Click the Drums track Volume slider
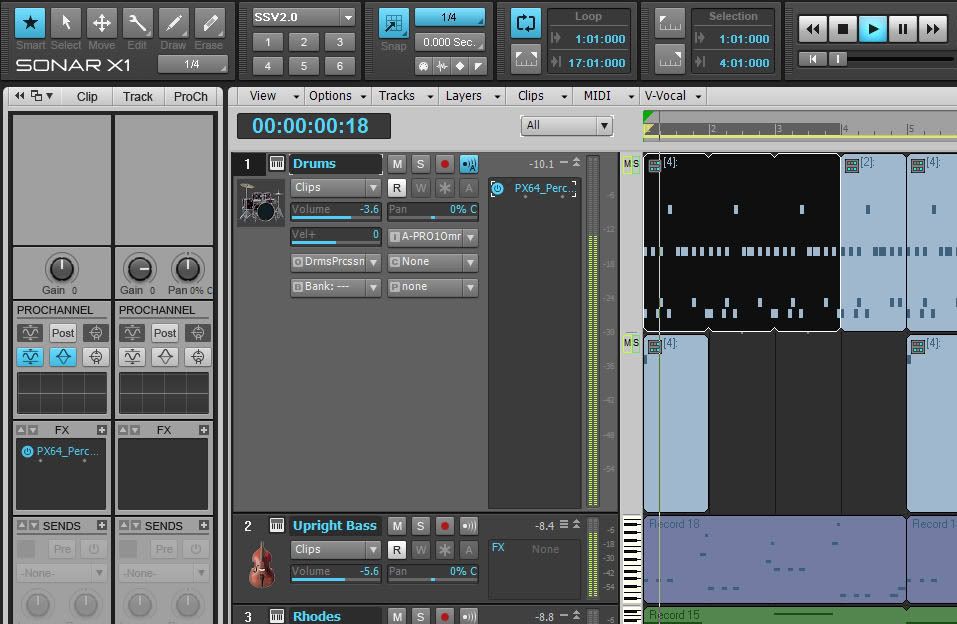The height and width of the screenshot is (624, 957). pos(335,211)
